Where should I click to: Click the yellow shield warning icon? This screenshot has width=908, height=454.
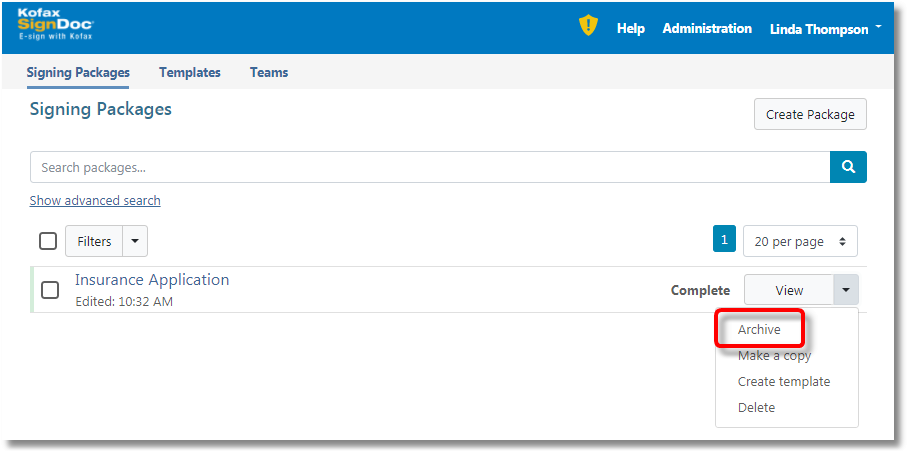pos(588,27)
